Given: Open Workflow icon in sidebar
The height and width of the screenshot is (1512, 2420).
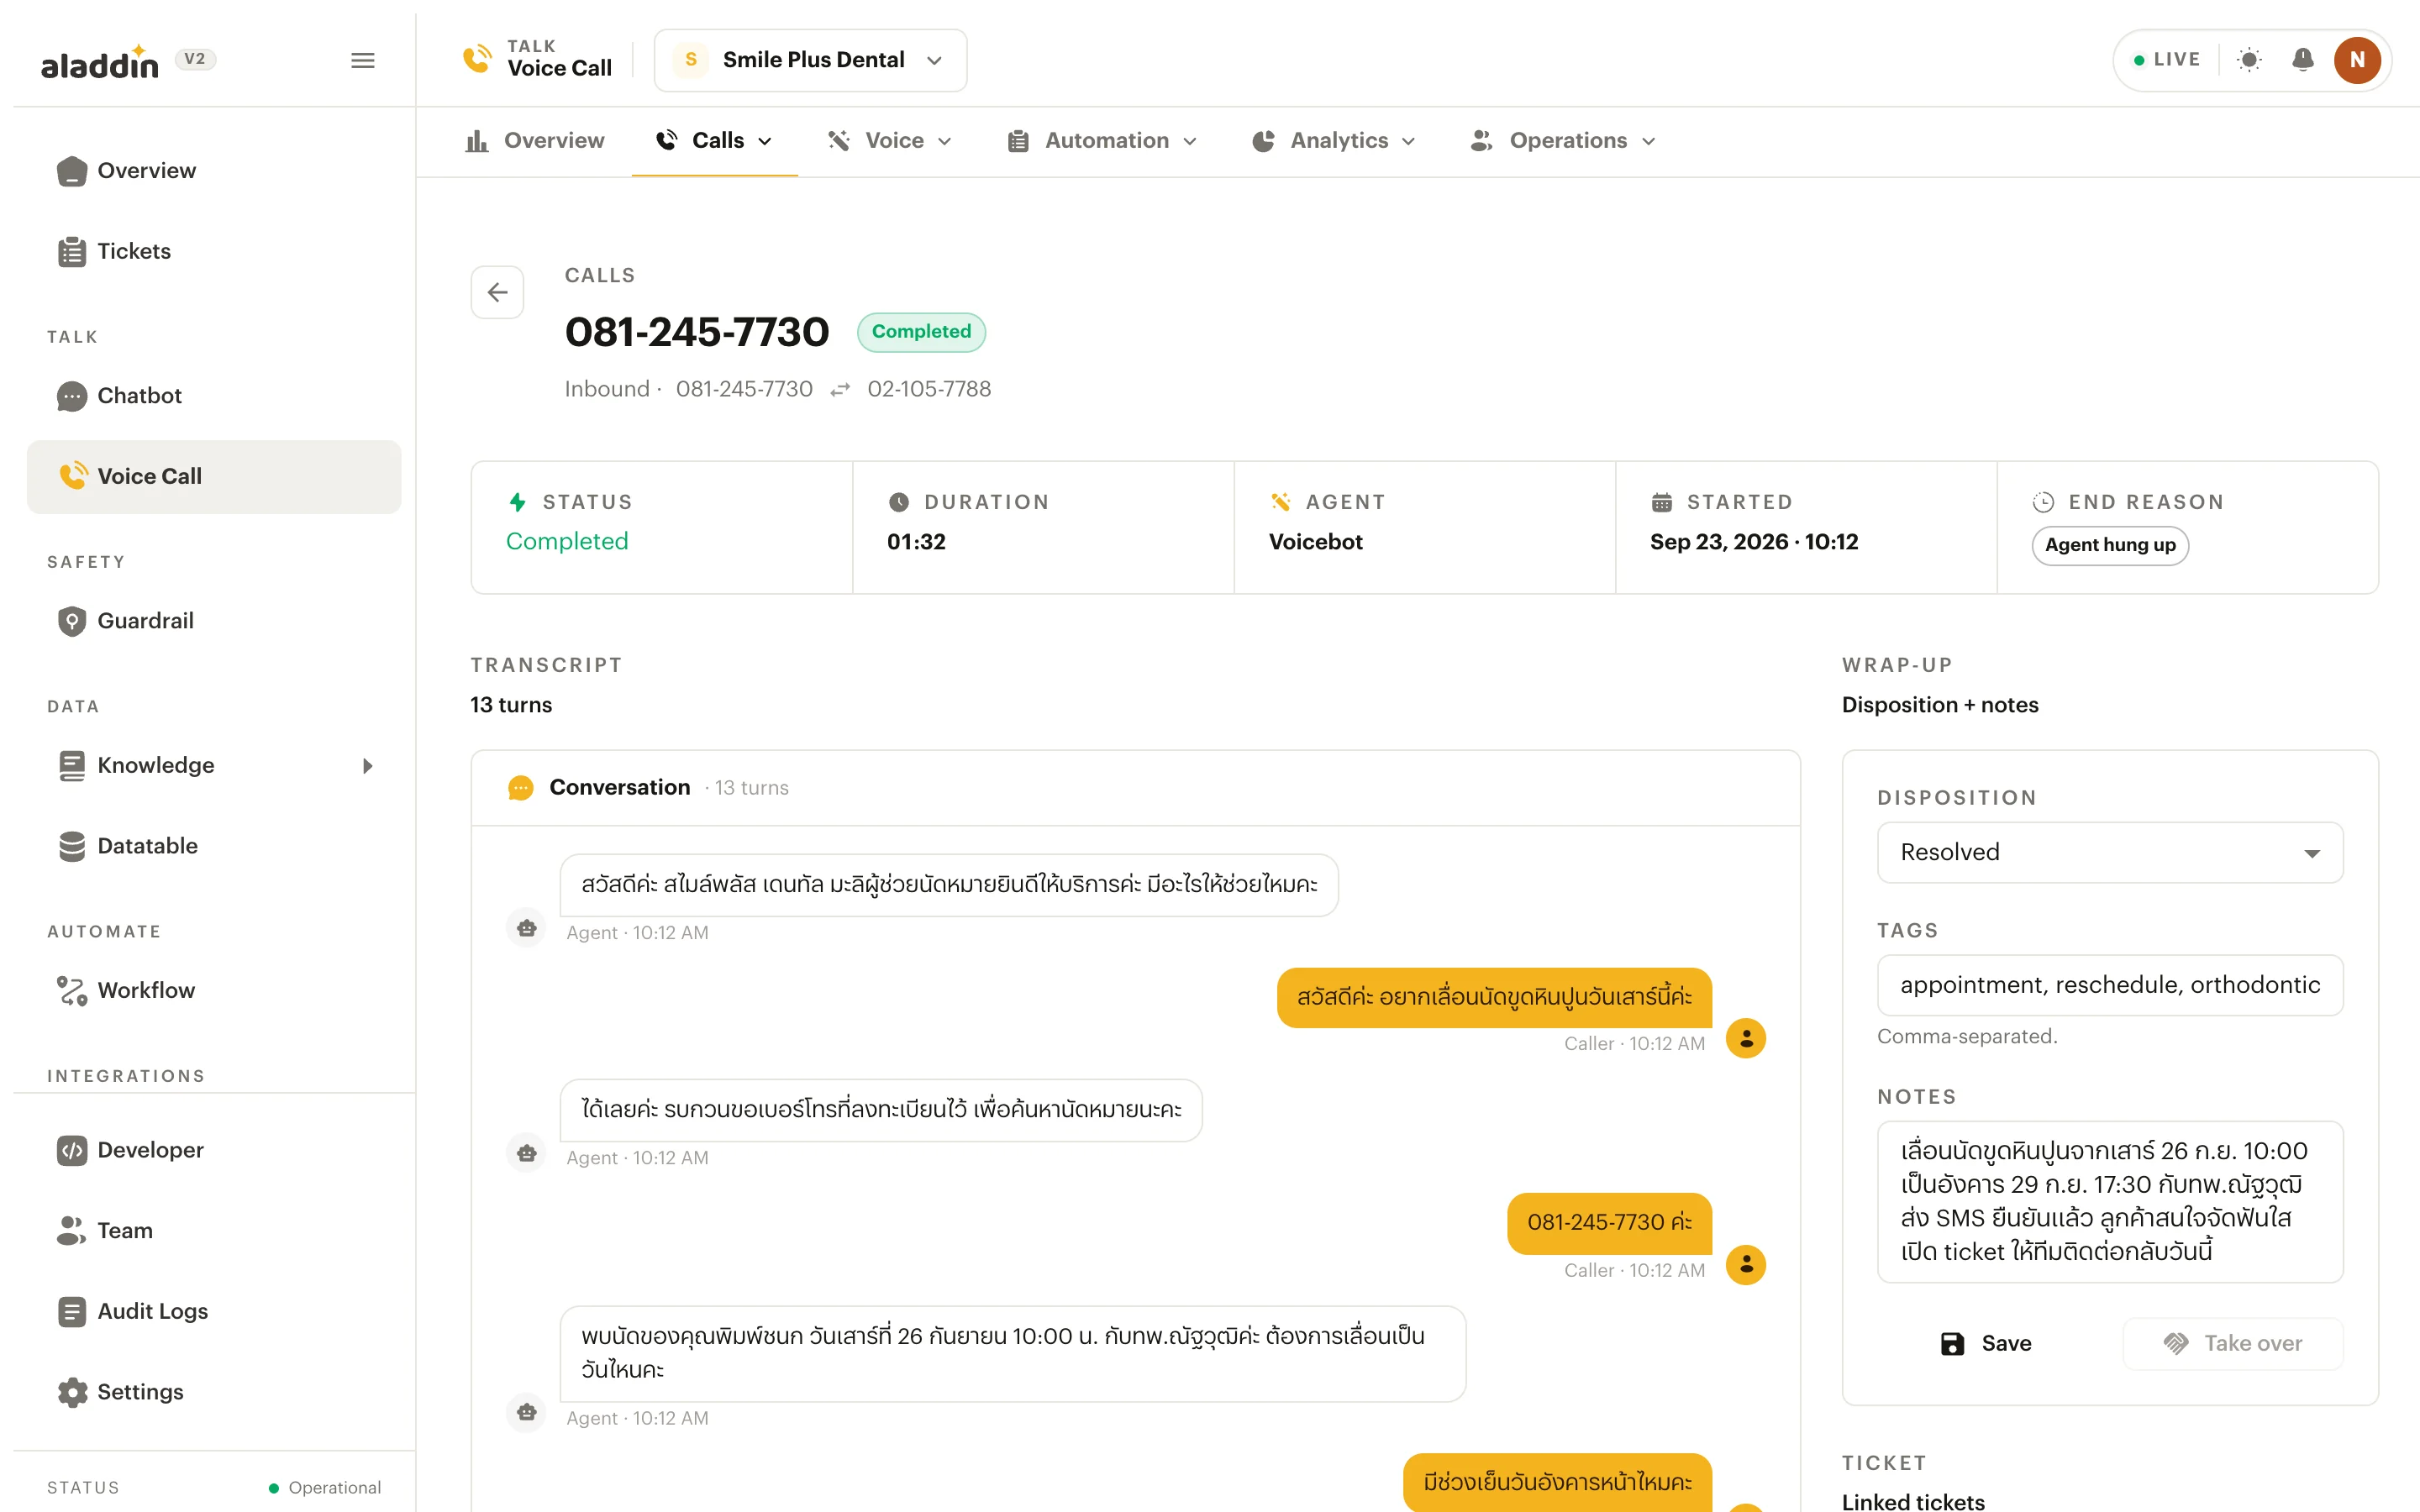Looking at the screenshot, I should click(72, 990).
